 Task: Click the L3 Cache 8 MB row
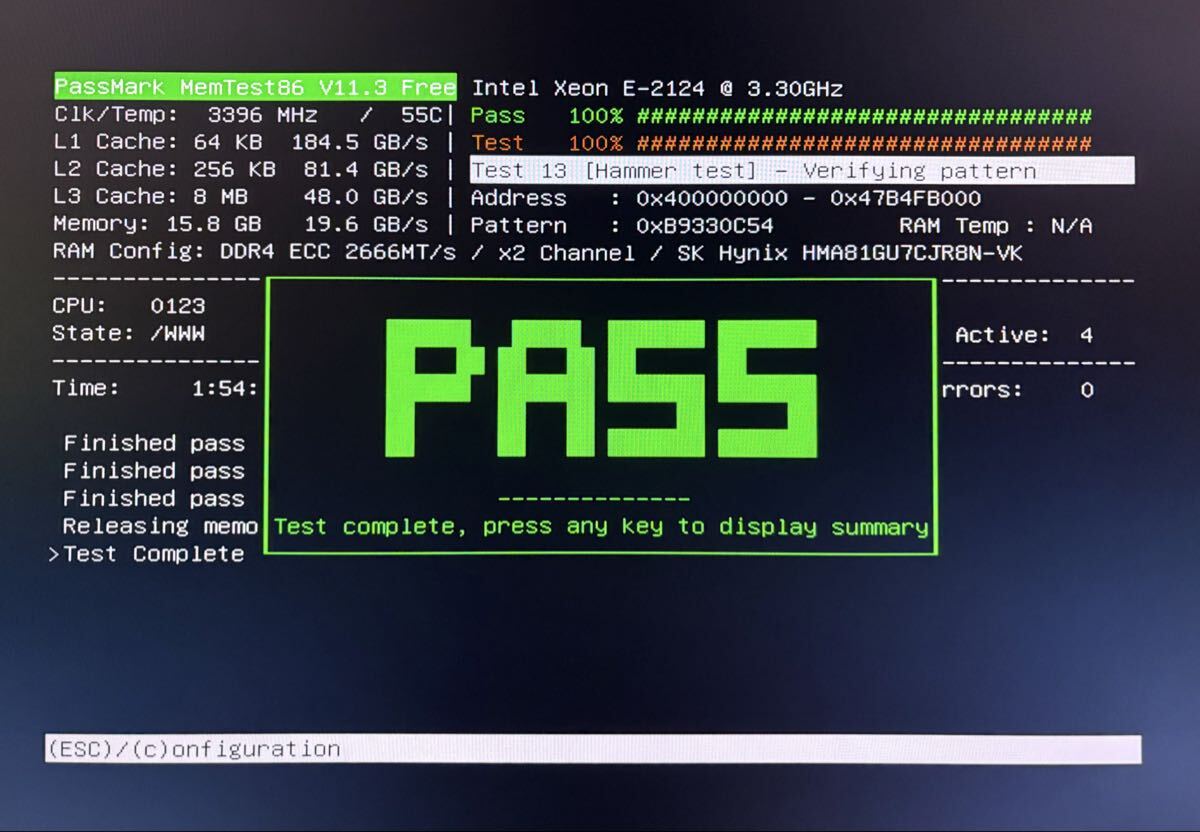tap(241, 197)
